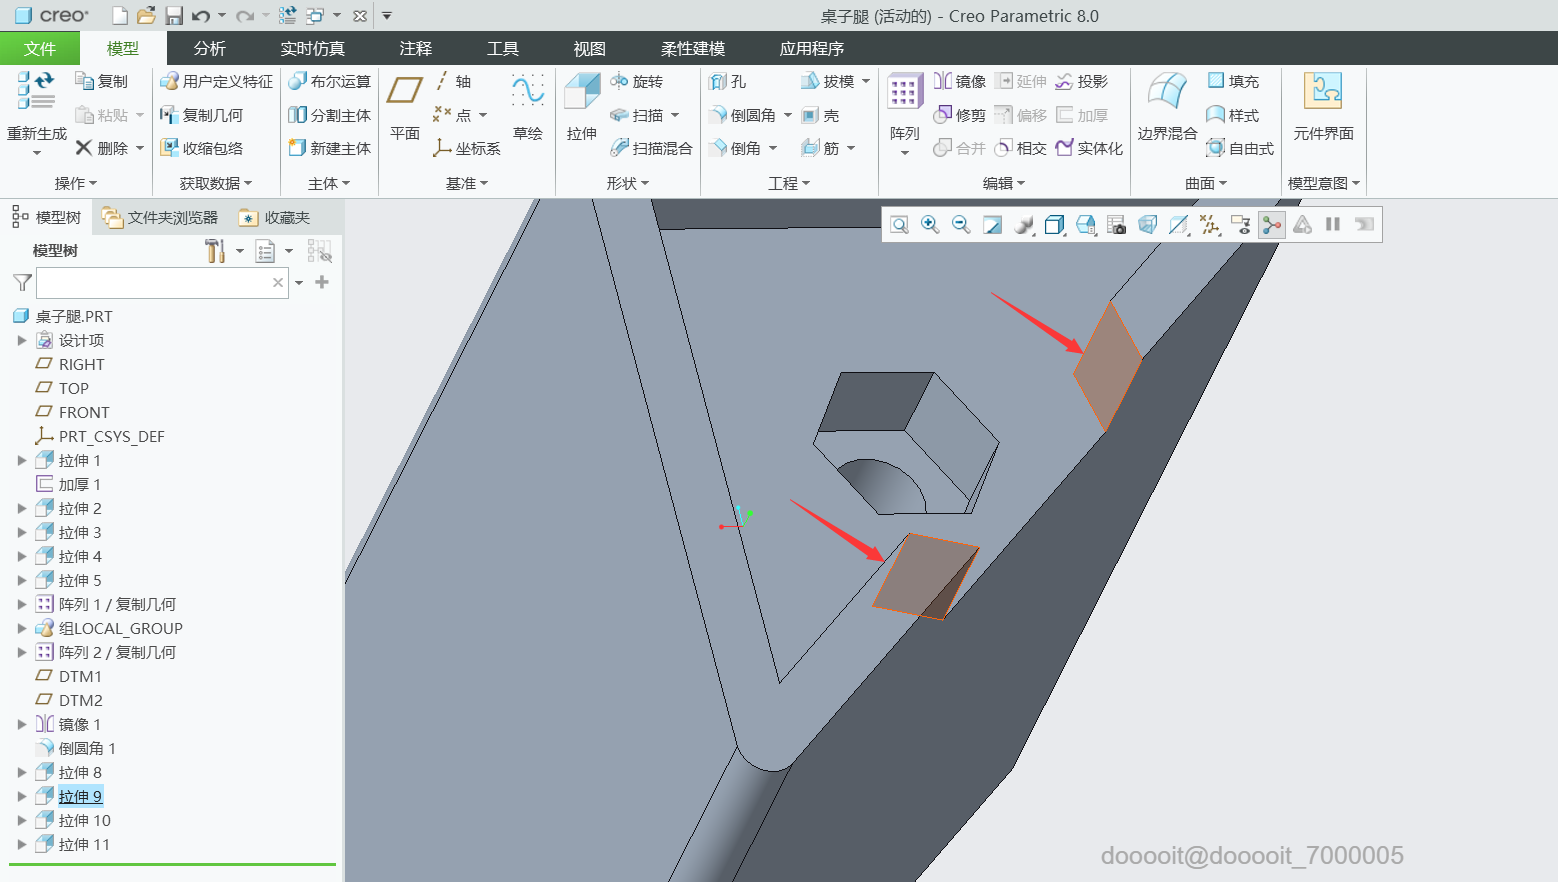The height and width of the screenshot is (882, 1558).
Task: Expand 阵列 1 / 复制几何 node
Action: 22,604
